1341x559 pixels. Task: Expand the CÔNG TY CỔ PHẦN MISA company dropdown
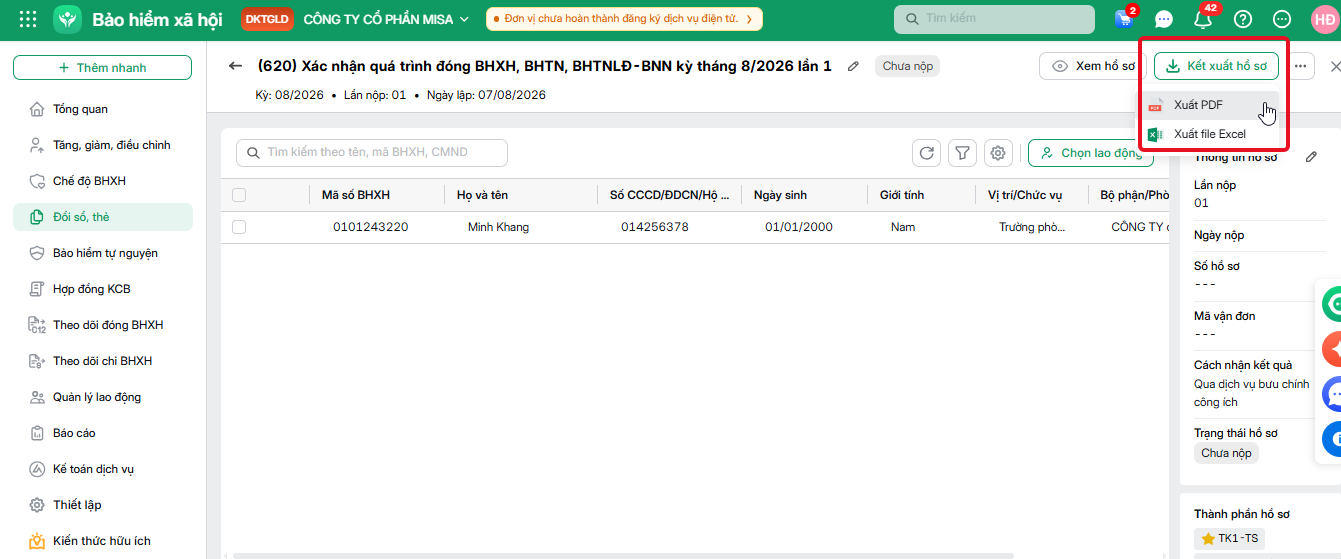click(386, 19)
